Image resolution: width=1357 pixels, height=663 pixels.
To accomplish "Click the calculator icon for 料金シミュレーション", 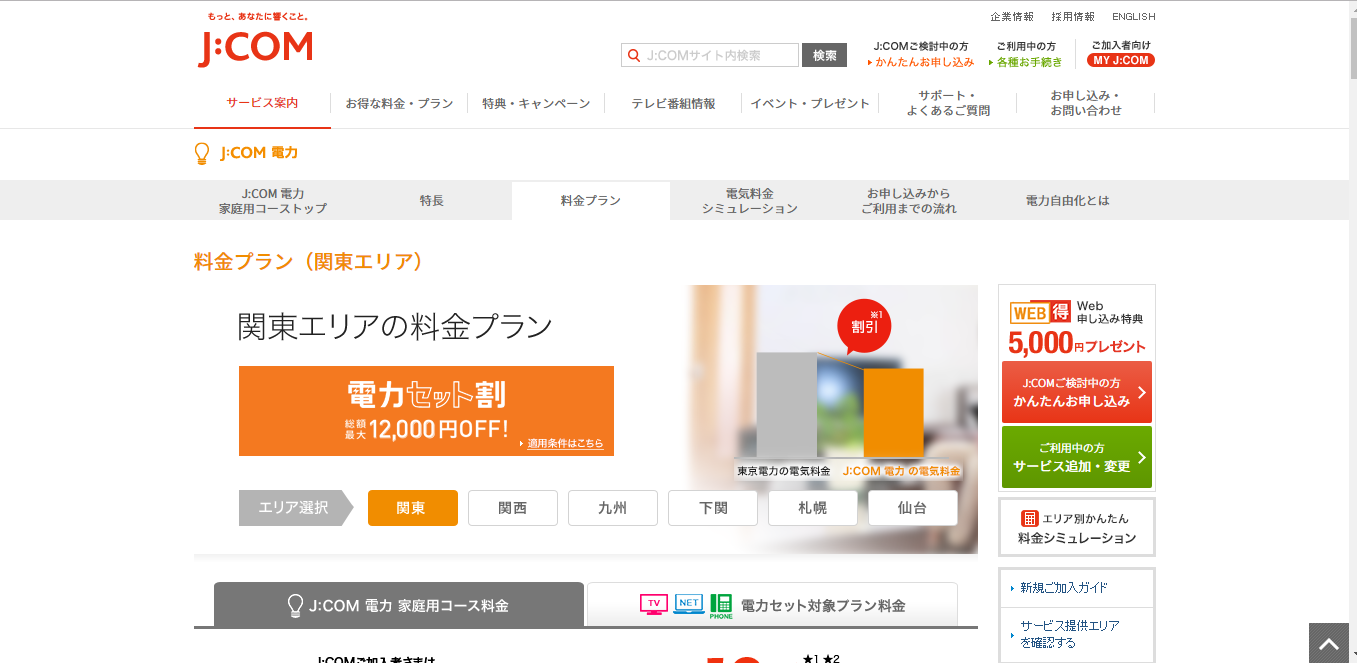I will click(x=1029, y=518).
